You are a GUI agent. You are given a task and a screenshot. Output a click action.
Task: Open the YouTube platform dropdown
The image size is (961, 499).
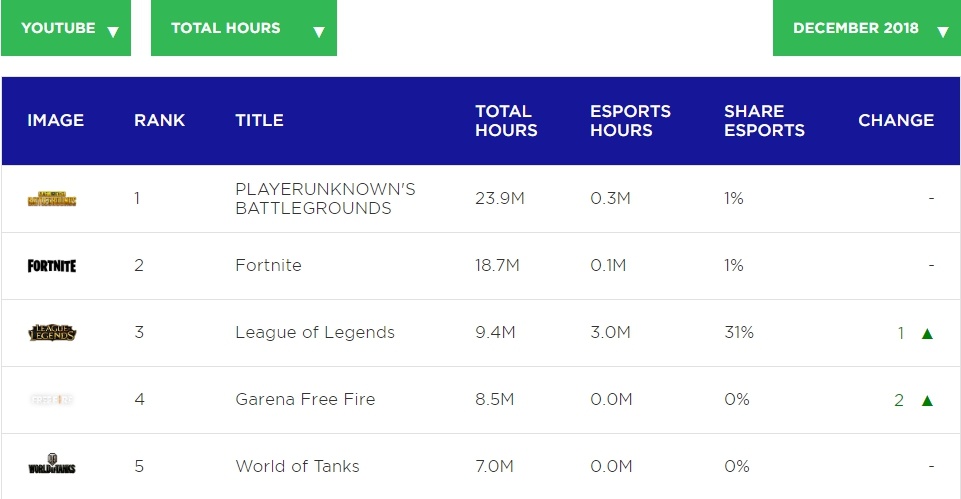coord(66,28)
